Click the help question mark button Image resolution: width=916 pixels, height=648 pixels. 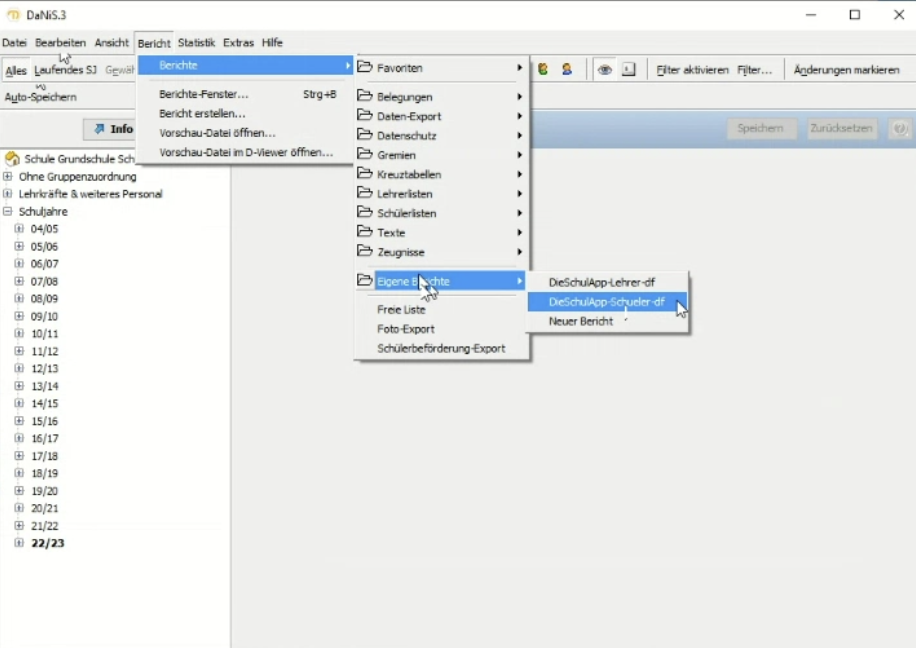(900, 129)
